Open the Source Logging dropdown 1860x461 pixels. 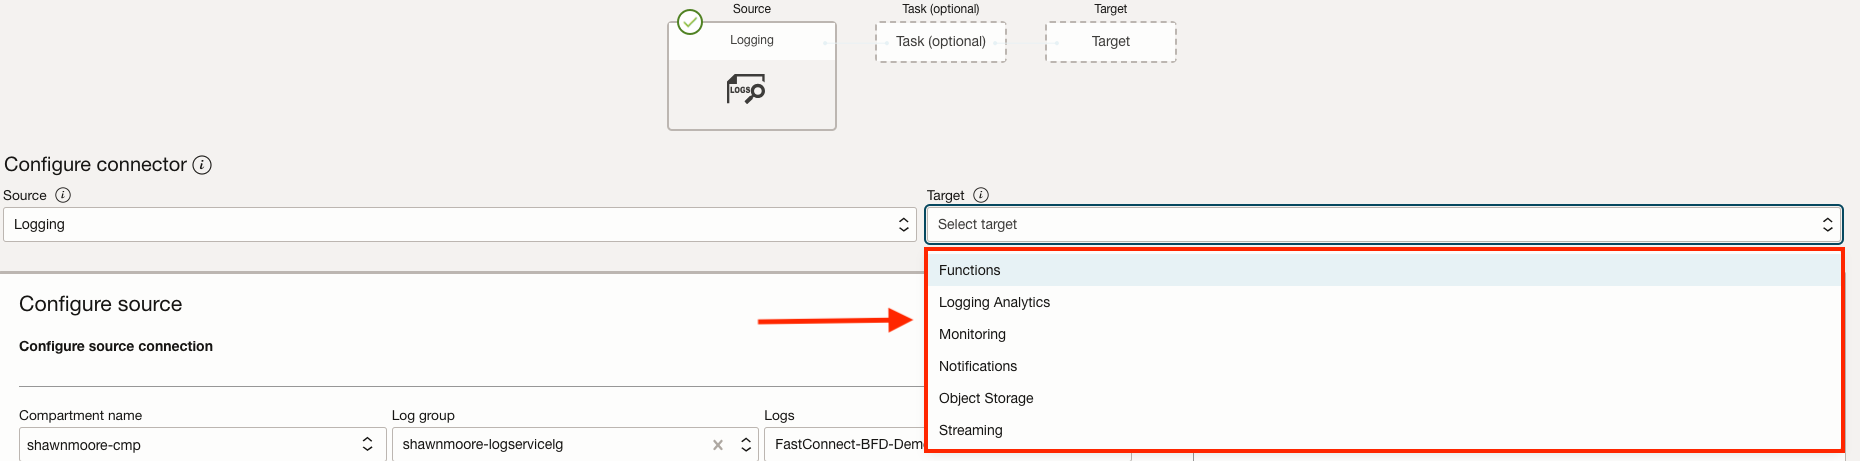[x=459, y=225]
